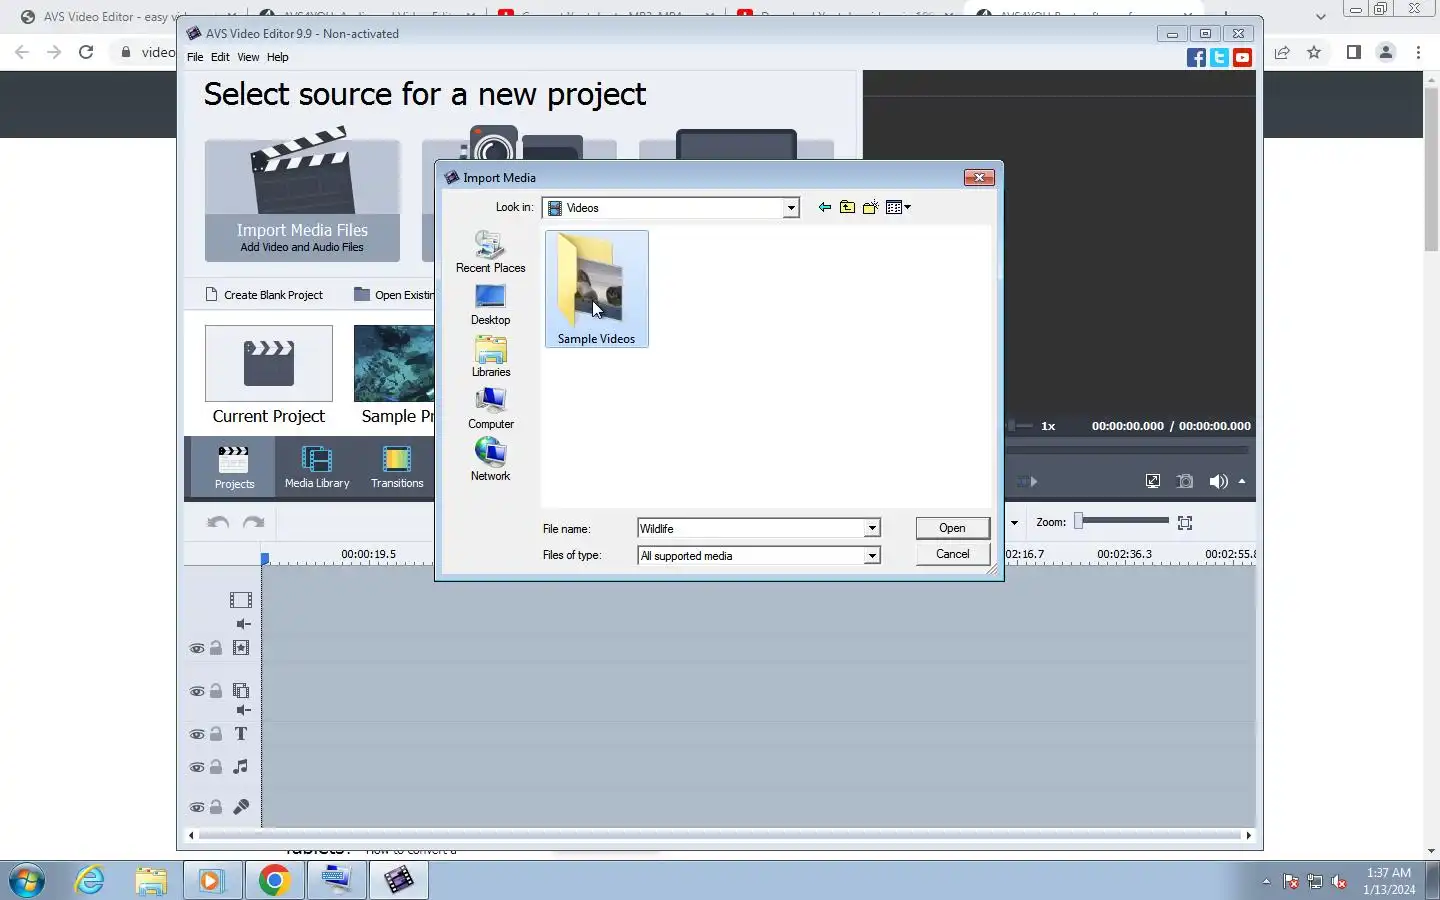The image size is (1440, 900).
Task: Click the main video audio speaker icon
Action: pos(244,624)
